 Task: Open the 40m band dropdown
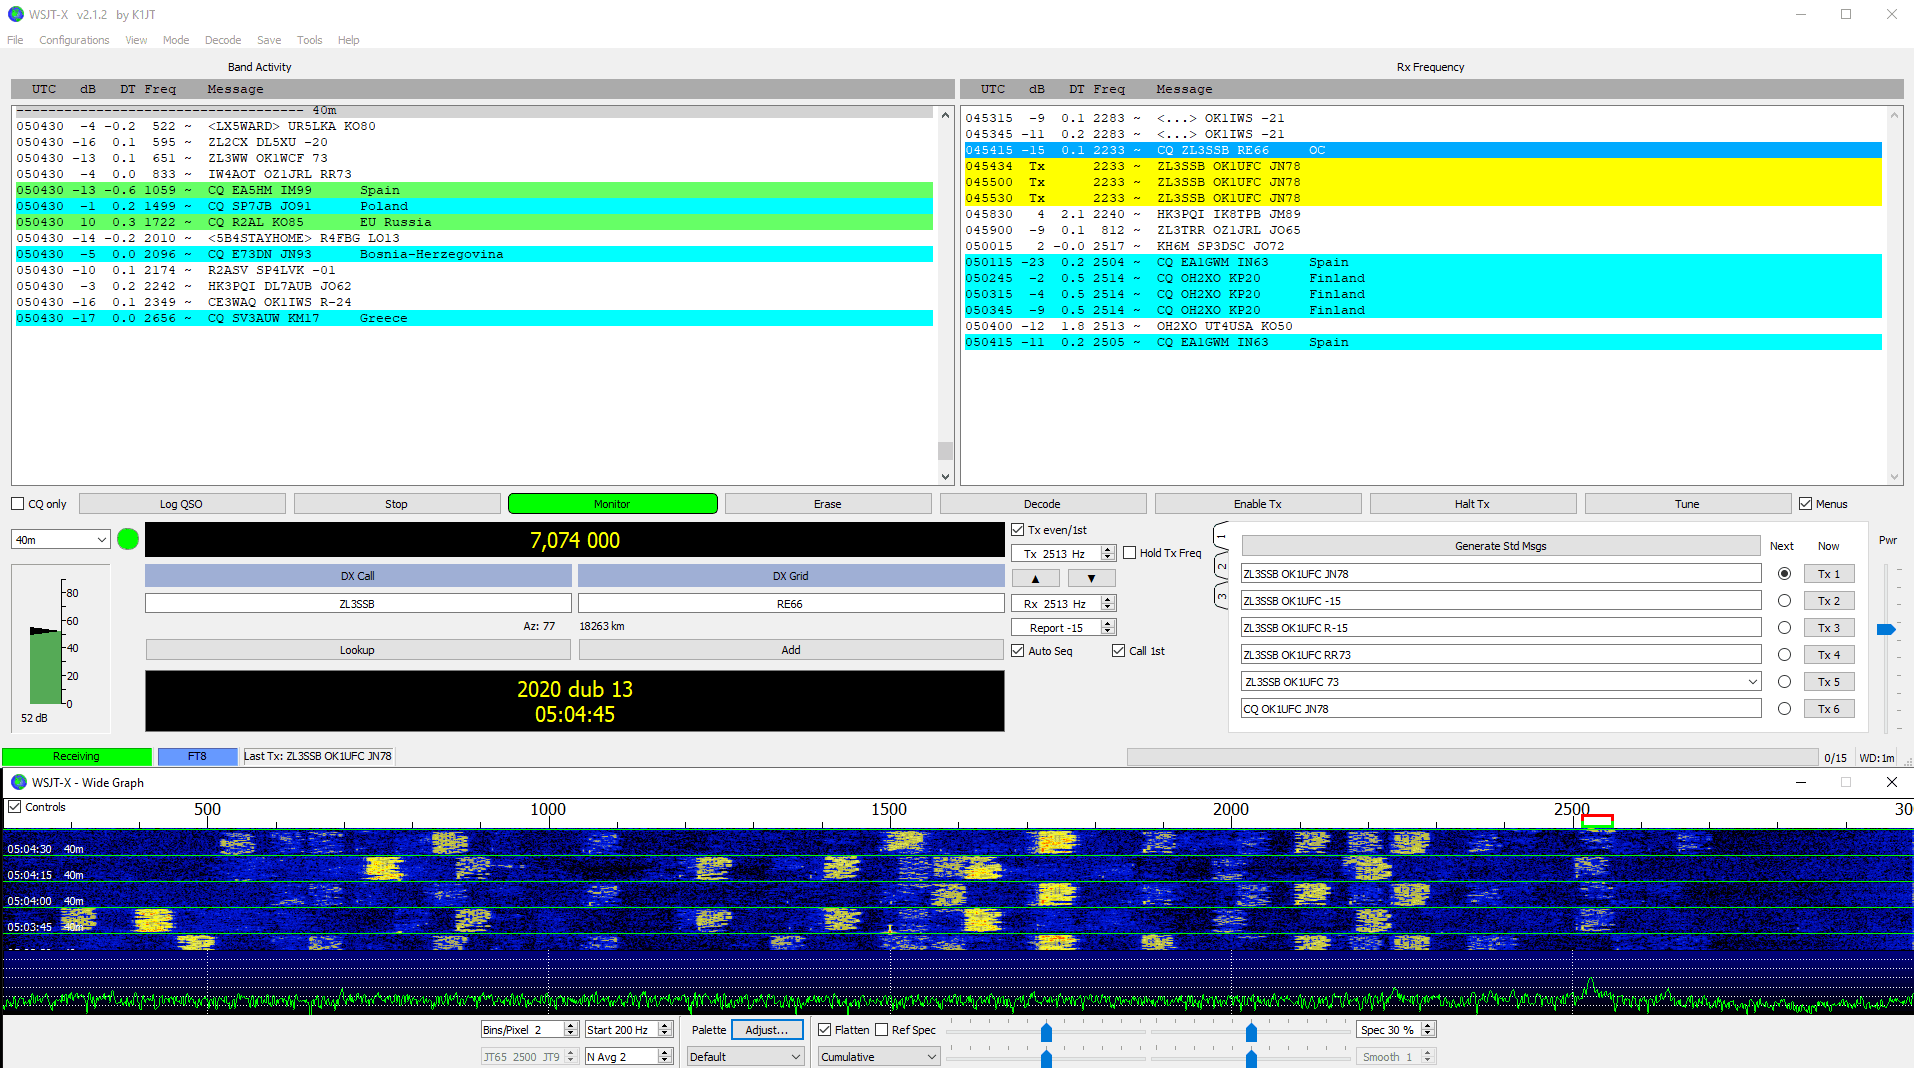pyautogui.click(x=61, y=540)
